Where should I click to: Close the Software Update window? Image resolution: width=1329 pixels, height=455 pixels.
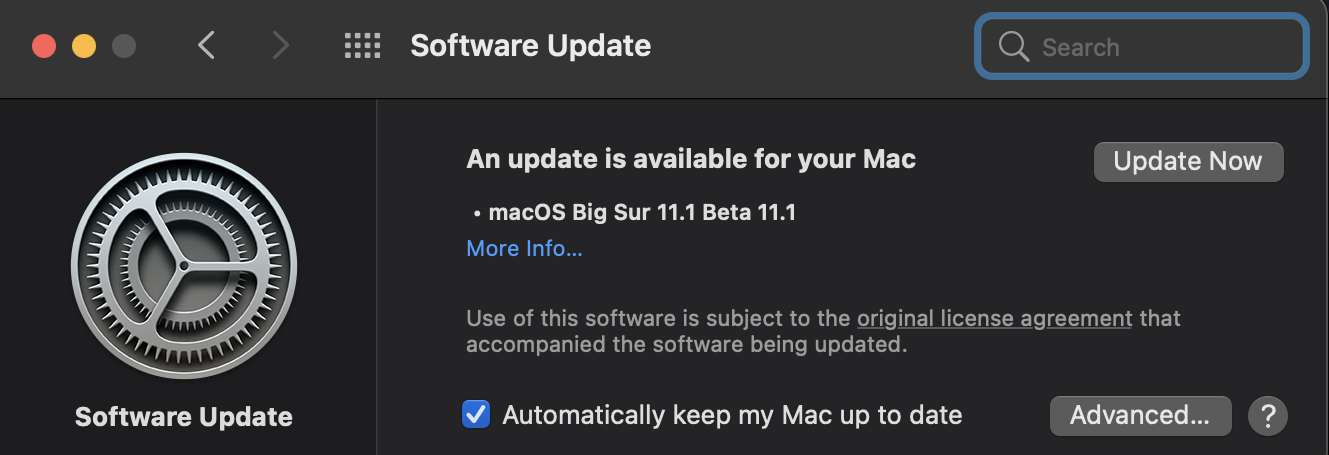tap(44, 46)
